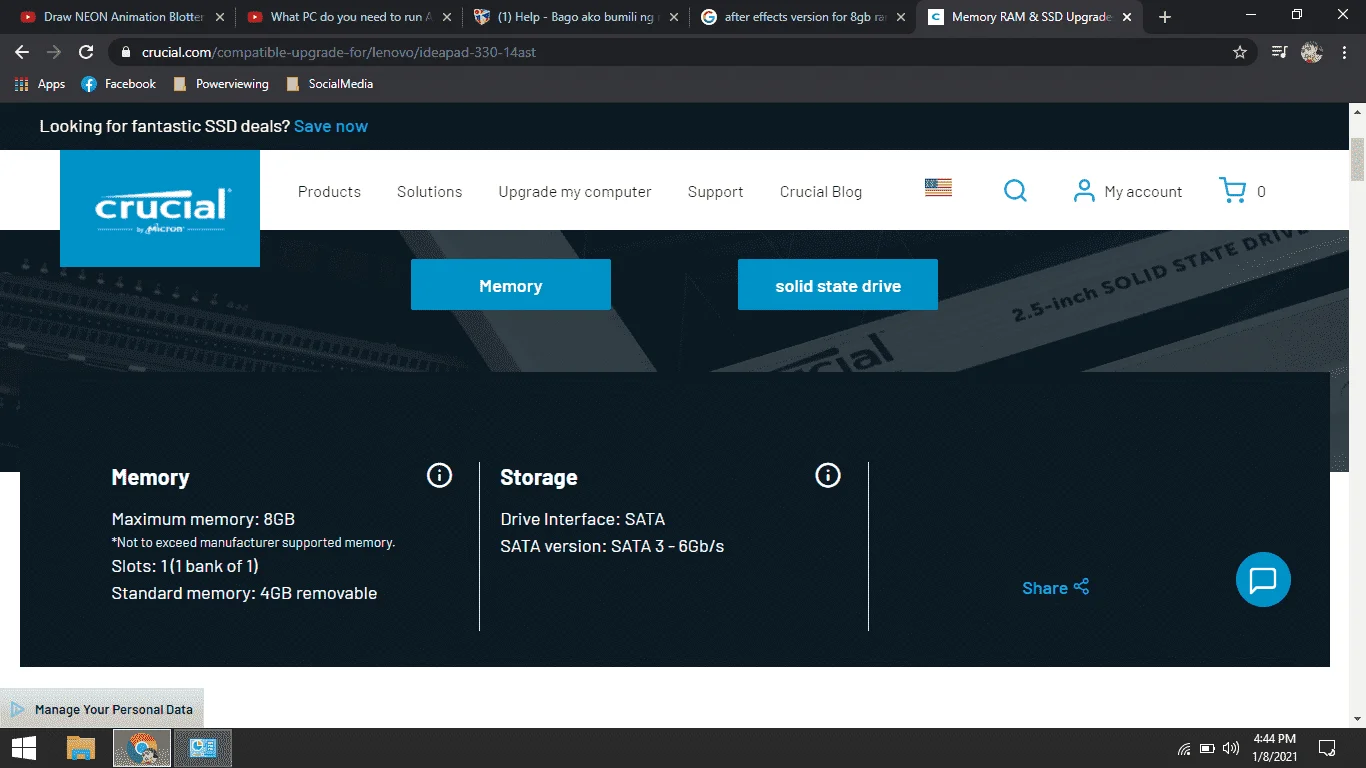Bookmark this page with the star icon
Screen dimensions: 1366x768
click(1240, 52)
